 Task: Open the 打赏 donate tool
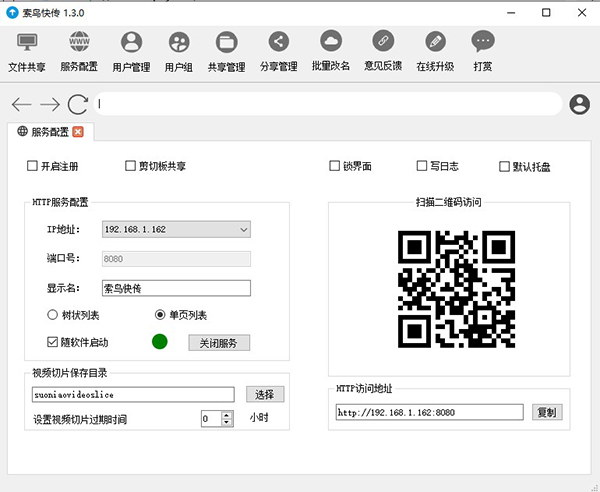pyautogui.click(x=483, y=52)
